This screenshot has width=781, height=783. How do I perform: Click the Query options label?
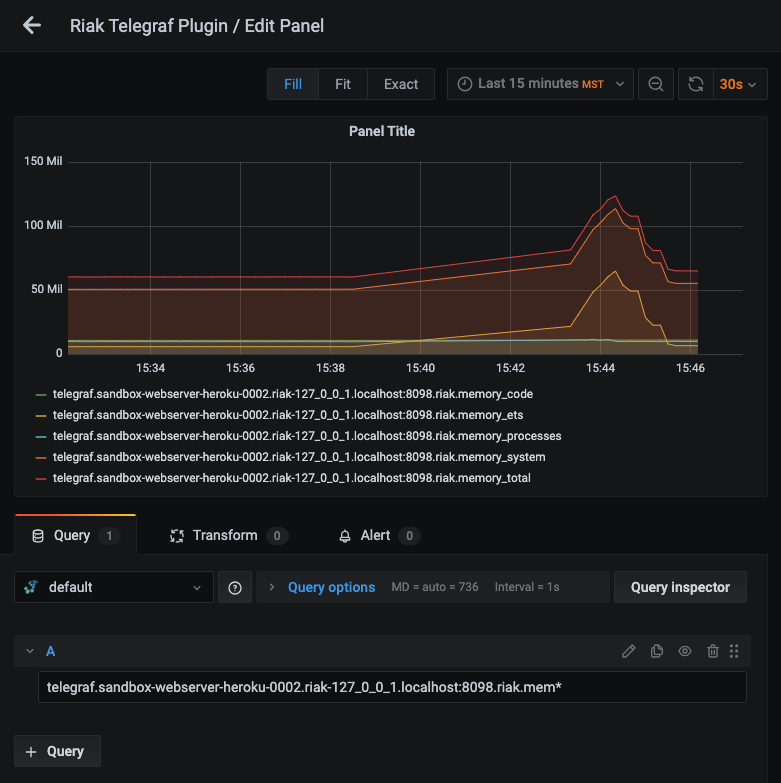click(331, 587)
